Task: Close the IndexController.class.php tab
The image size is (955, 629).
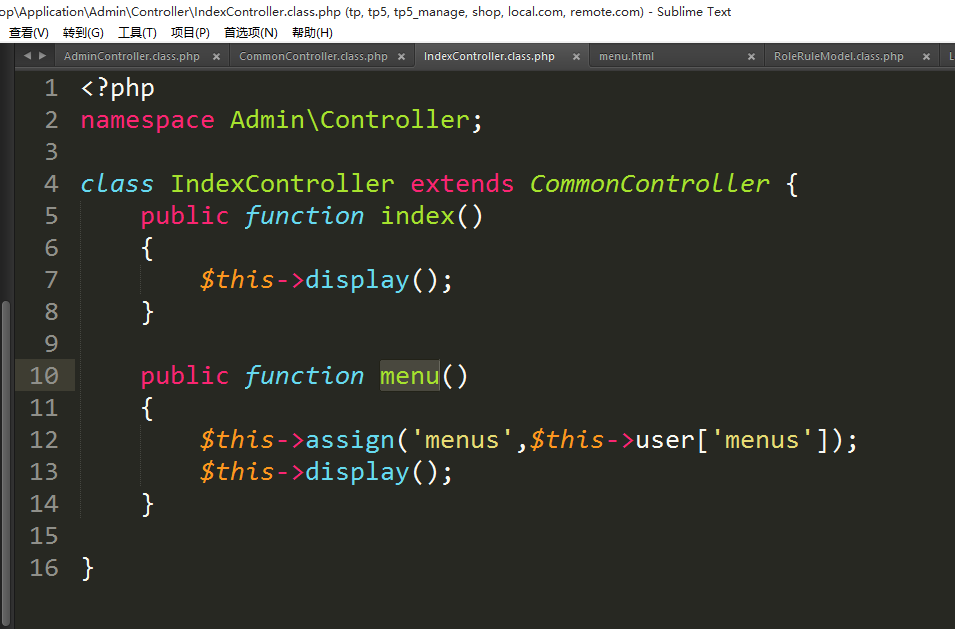Action: [x=576, y=57]
